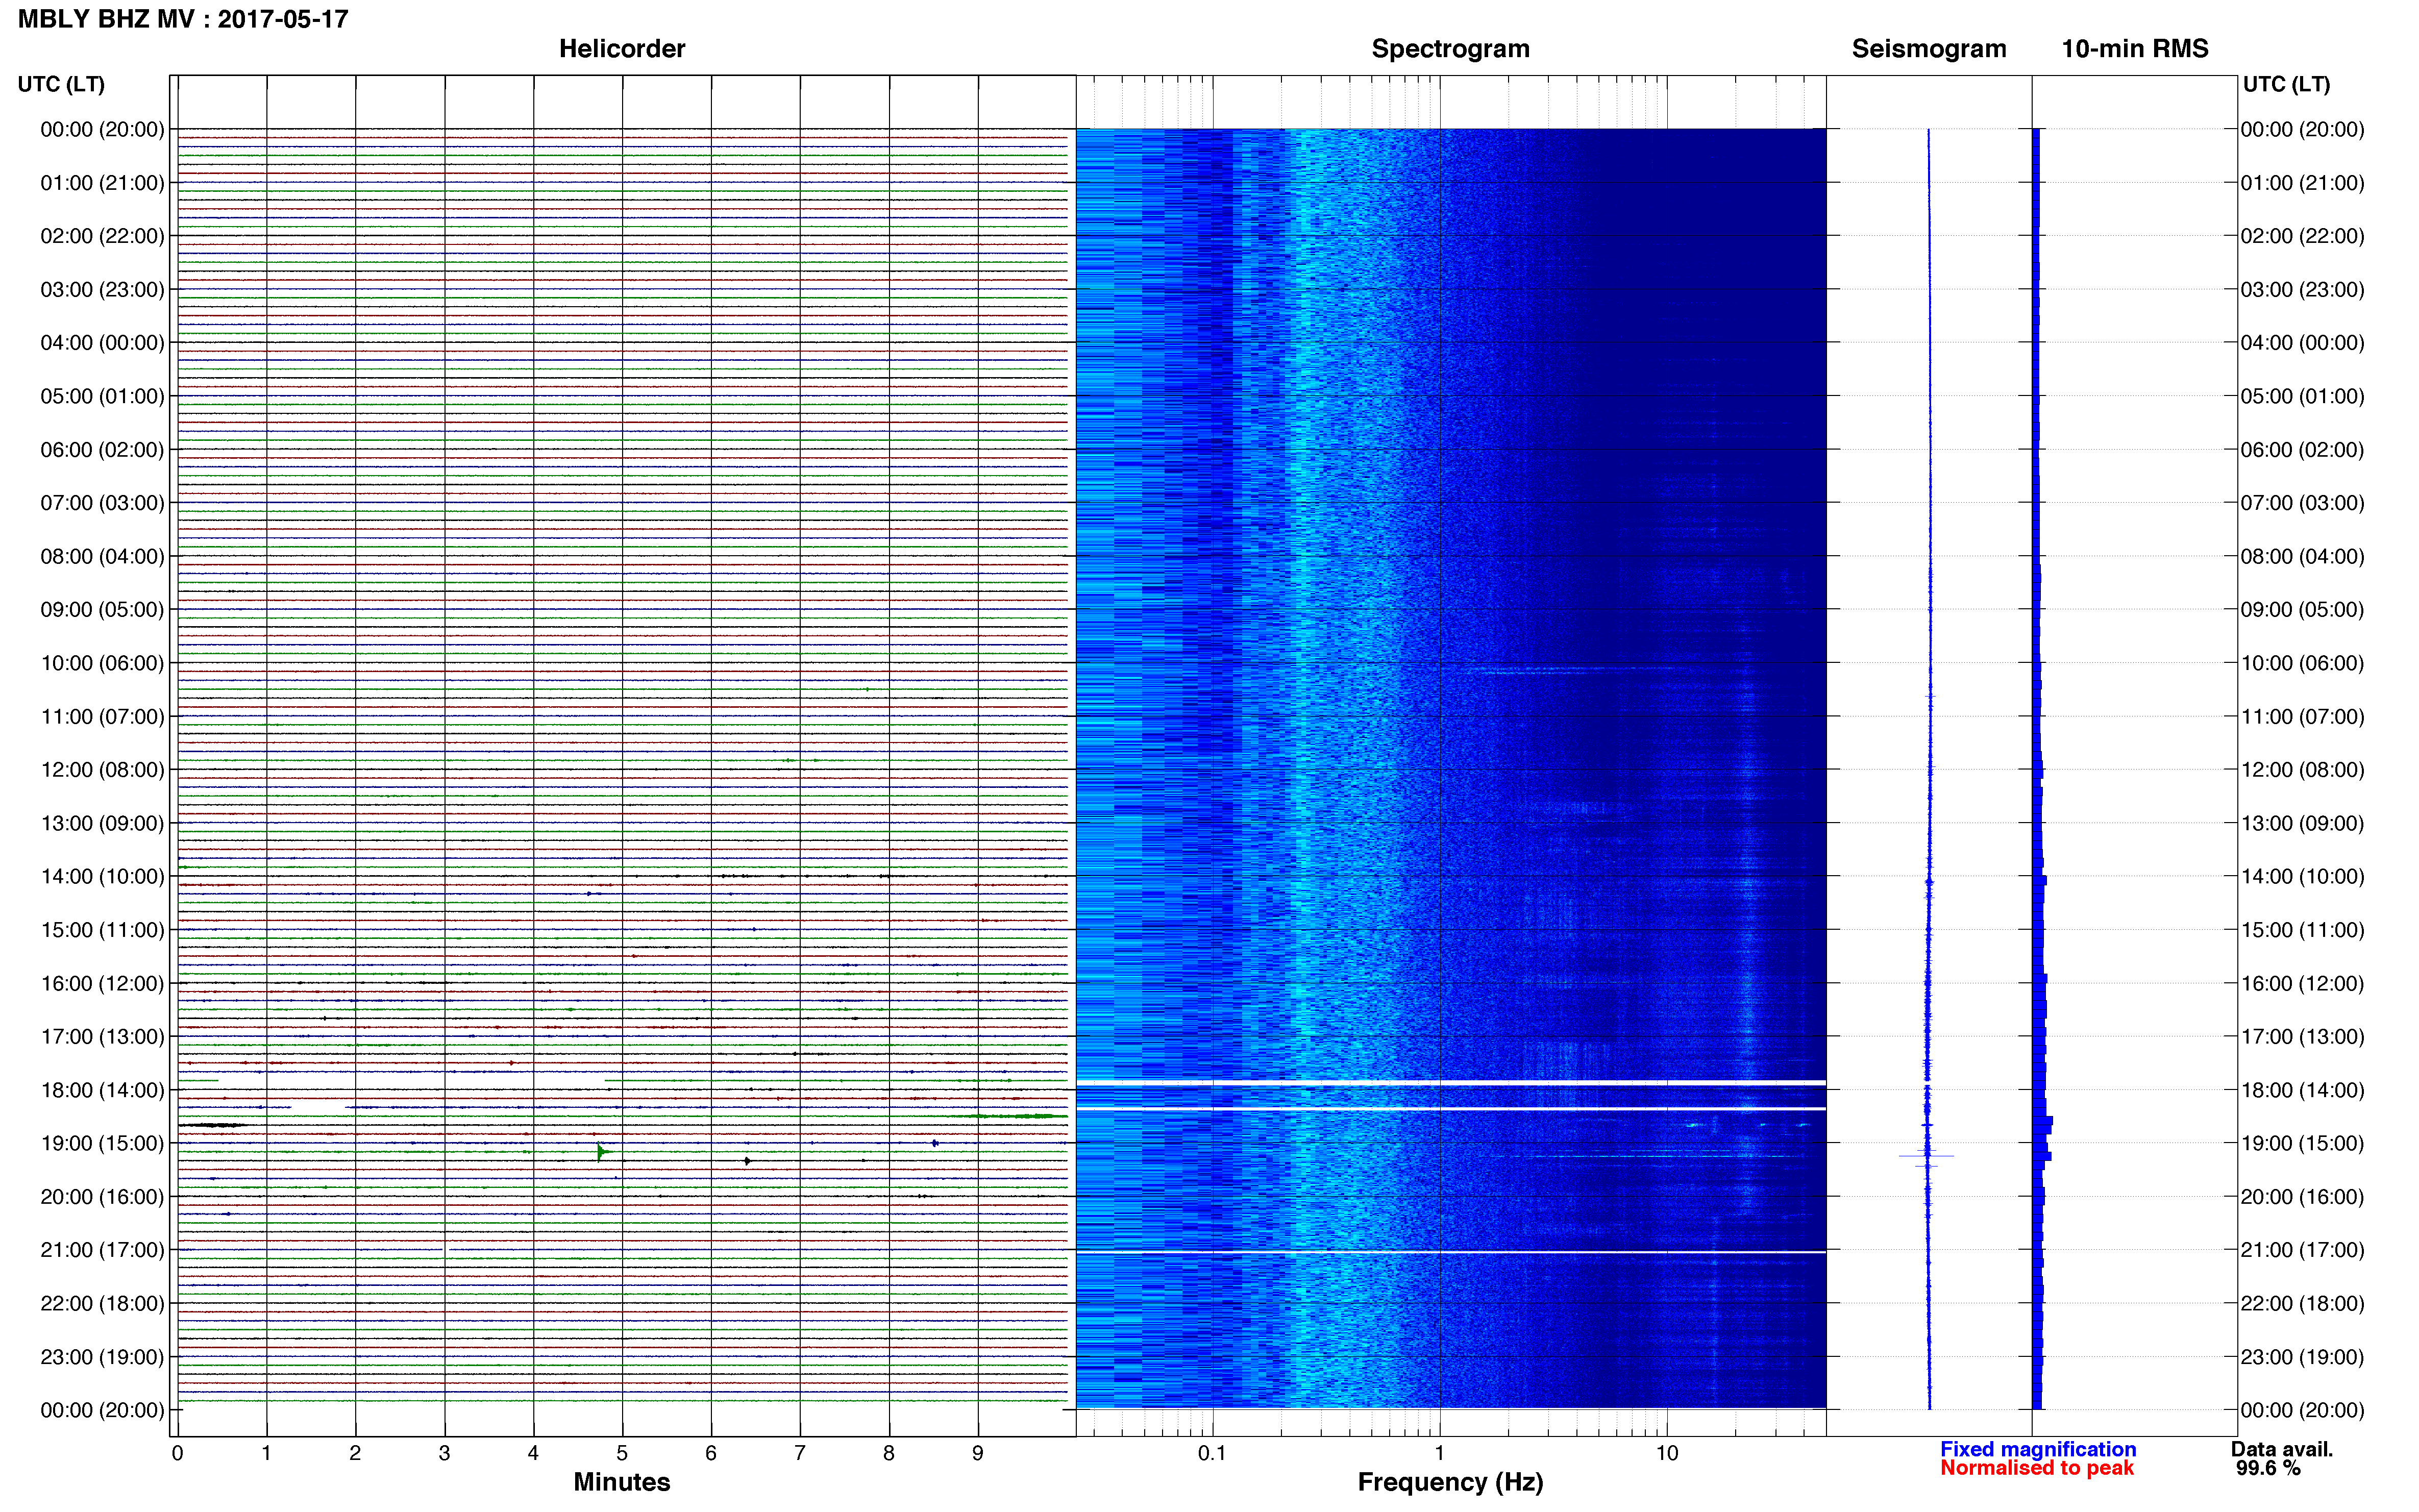
Task: Click the left-axis label '14:00 (10:00)'
Action: point(102,877)
